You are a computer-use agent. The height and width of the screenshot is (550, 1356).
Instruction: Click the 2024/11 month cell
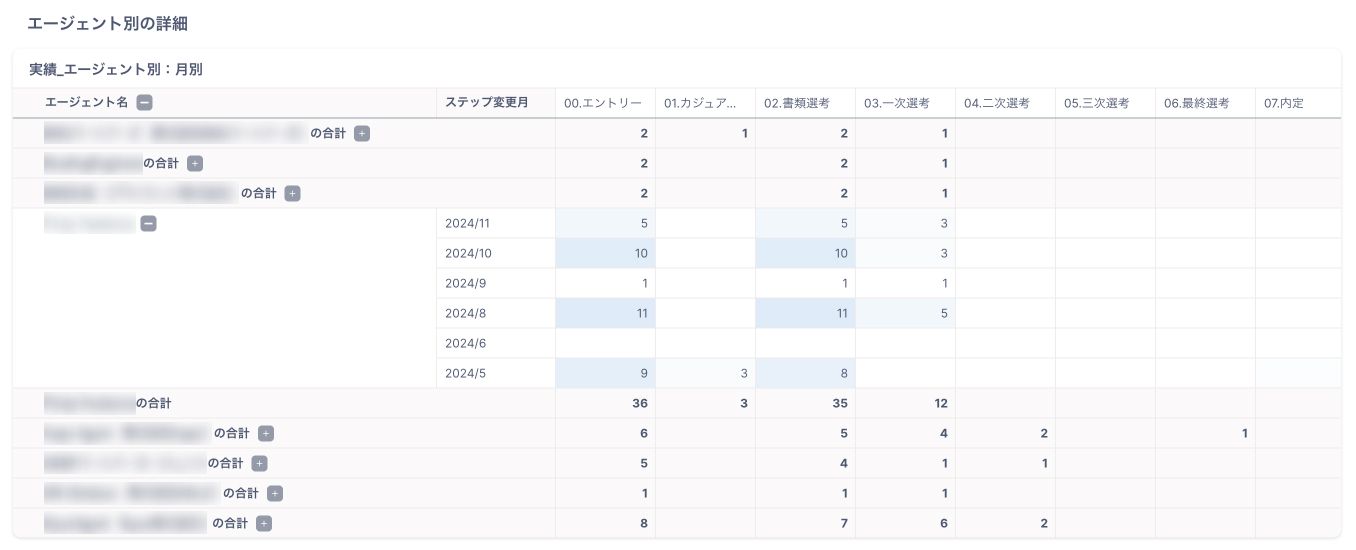pos(468,223)
